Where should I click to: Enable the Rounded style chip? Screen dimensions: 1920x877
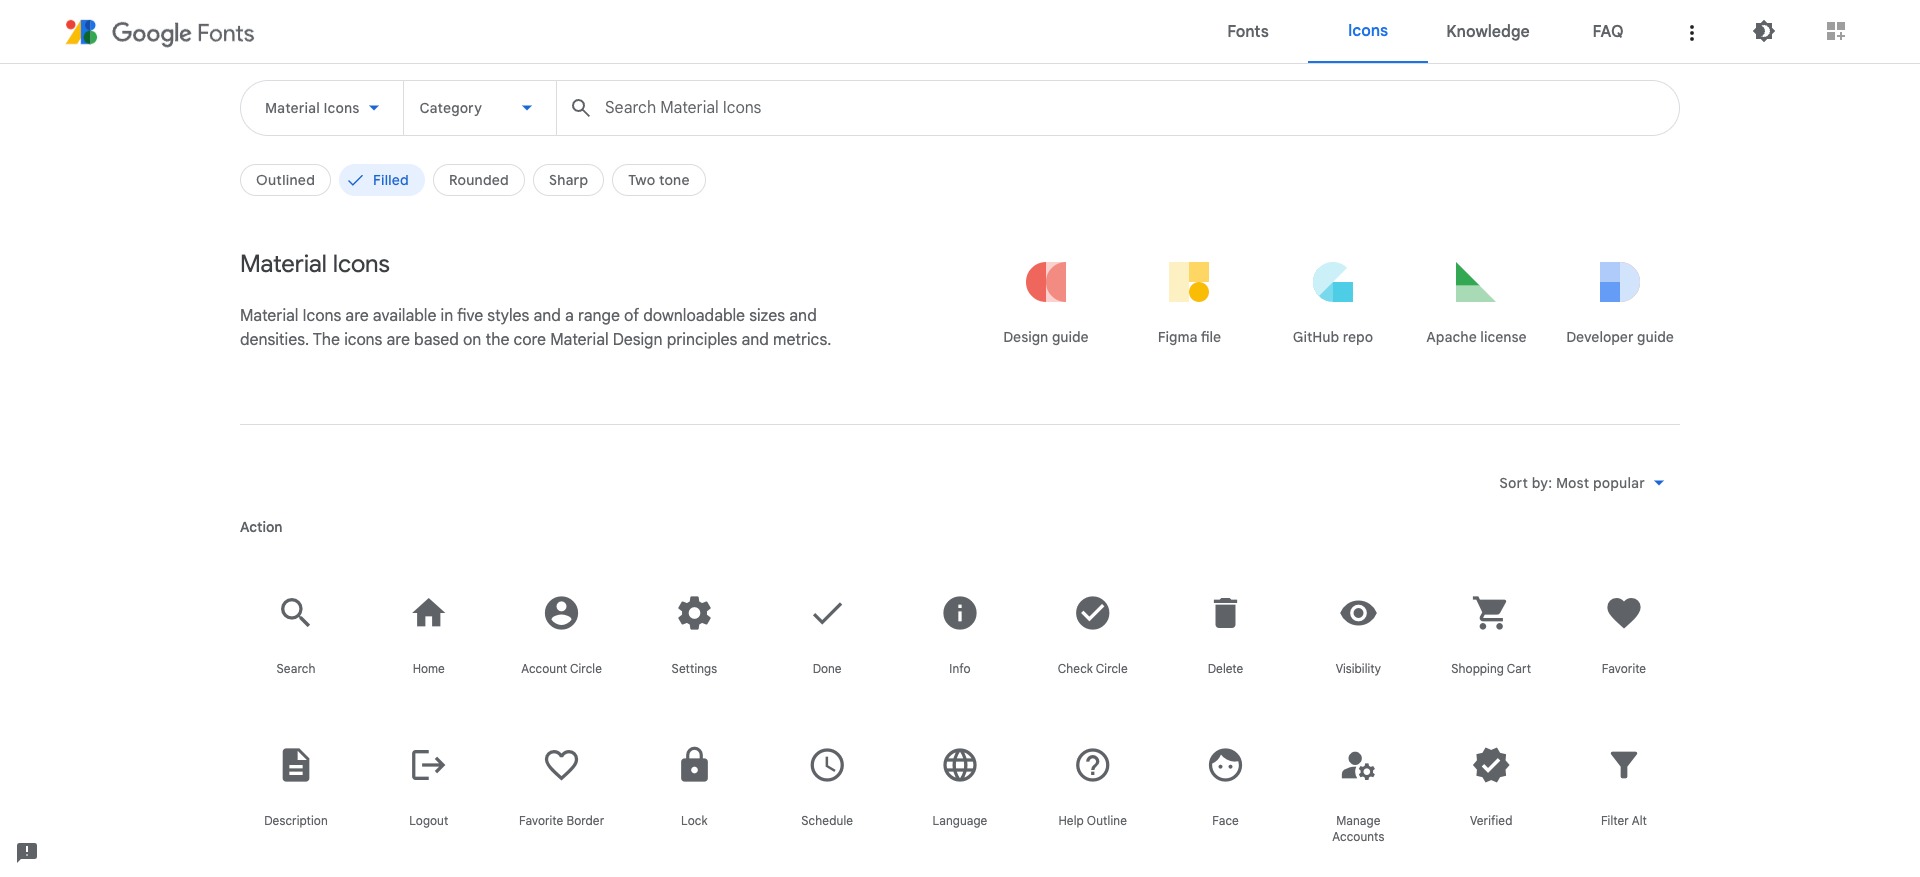(479, 180)
